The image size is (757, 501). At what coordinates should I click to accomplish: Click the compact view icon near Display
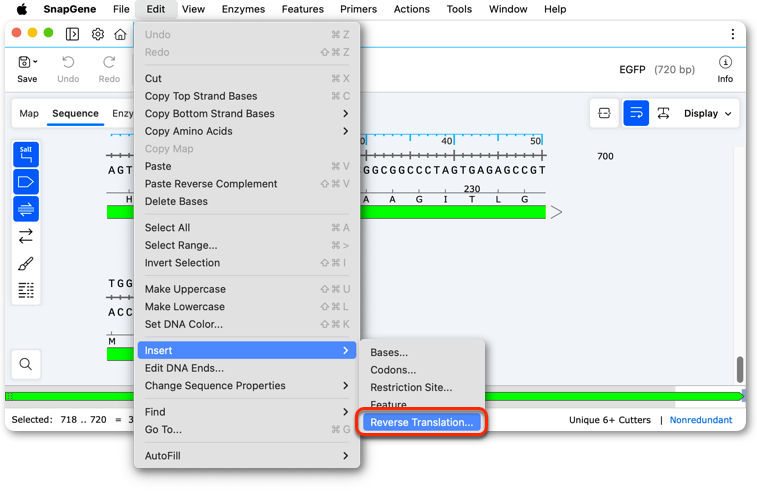[604, 113]
